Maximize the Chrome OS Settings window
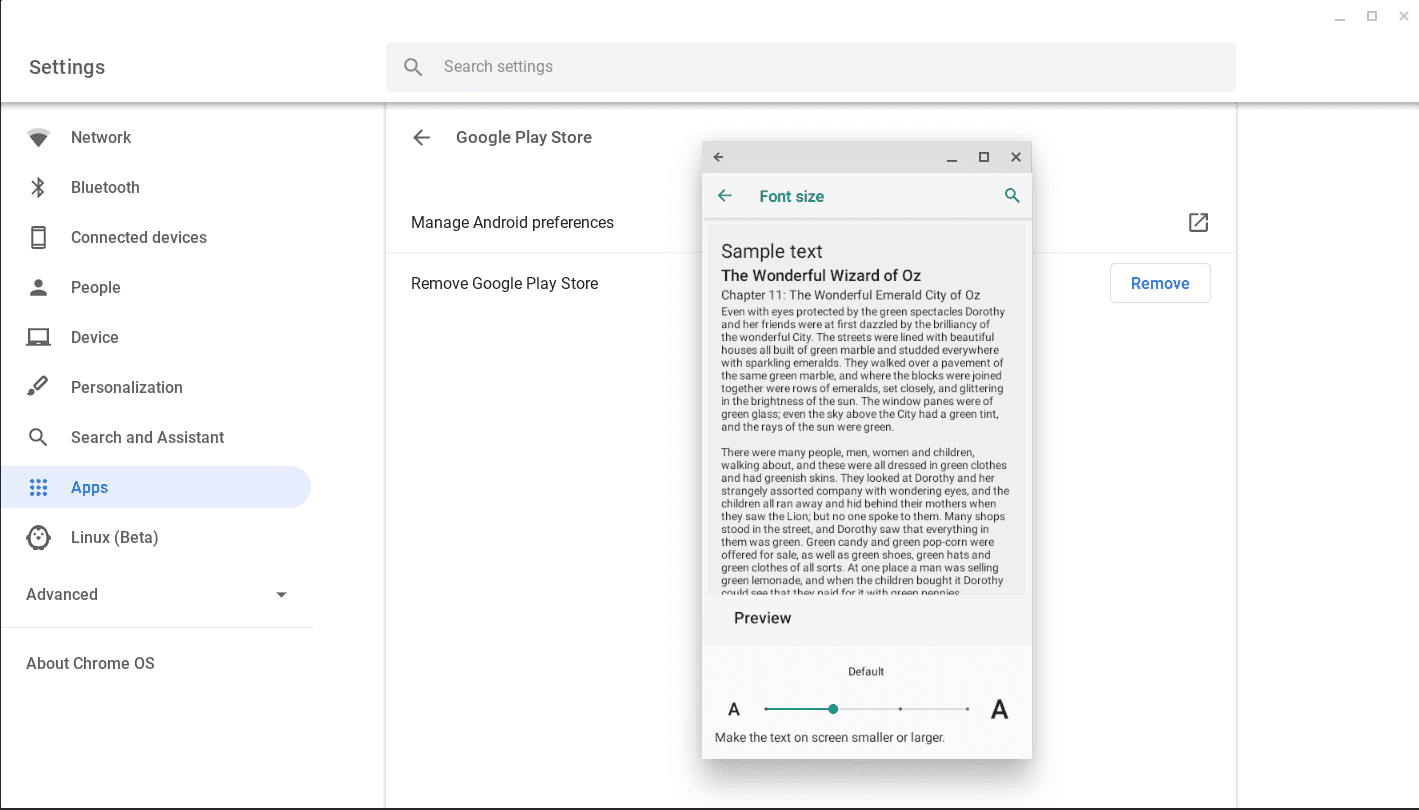Screen dimensions: 1419x810 [x=1372, y=16]
